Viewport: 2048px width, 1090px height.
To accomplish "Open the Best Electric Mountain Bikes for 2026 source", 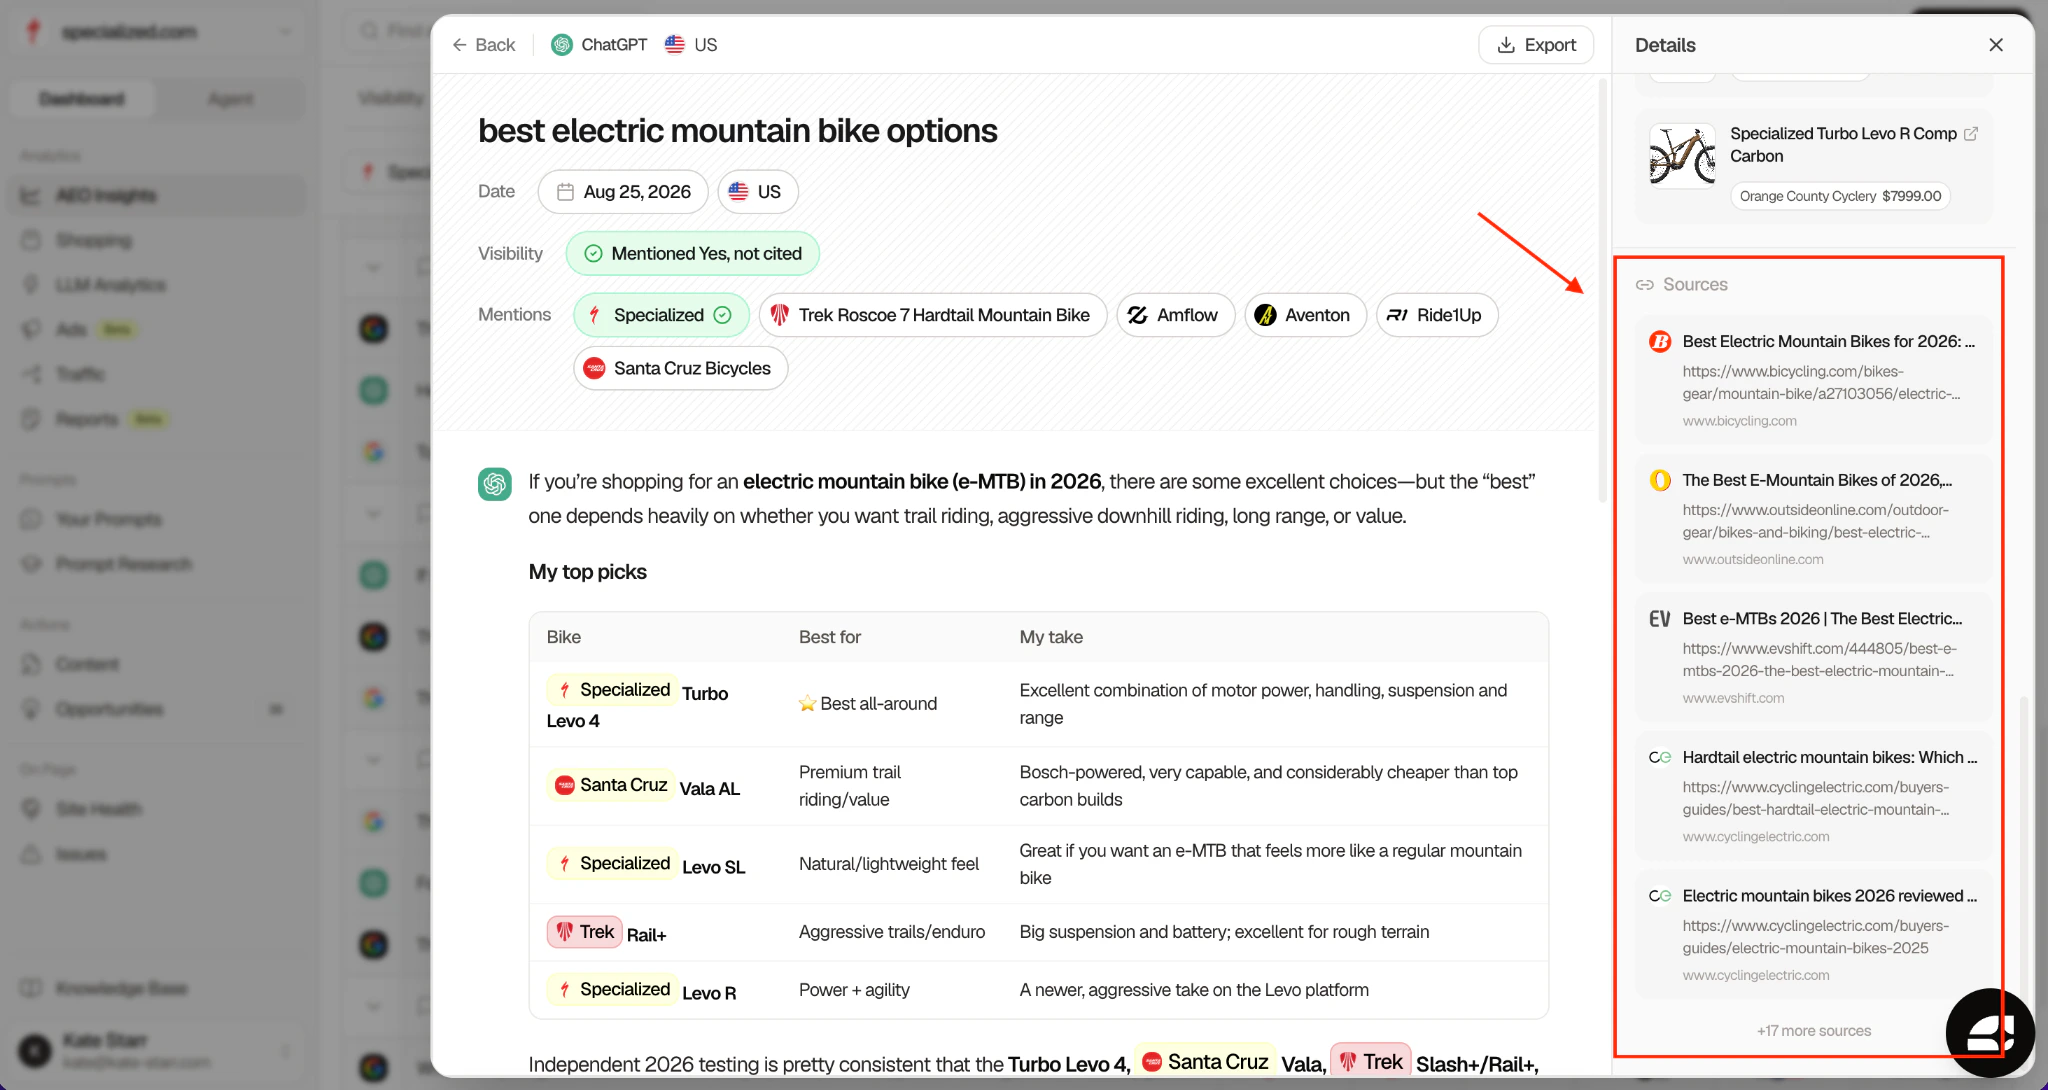I will pos(1813,380).
